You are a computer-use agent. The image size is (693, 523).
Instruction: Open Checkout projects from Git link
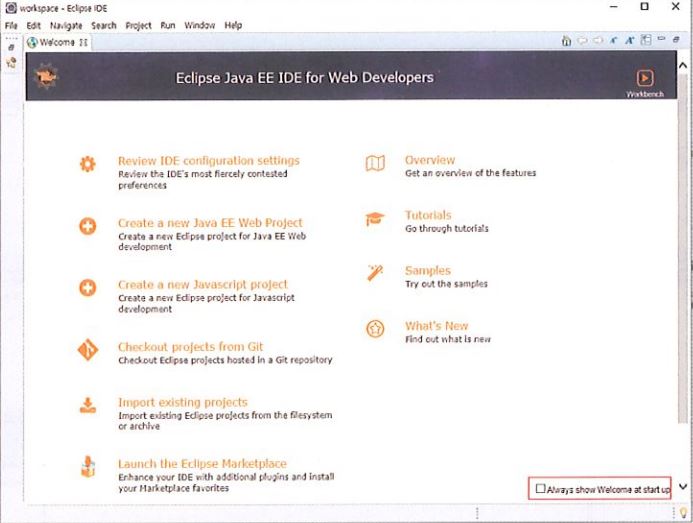190,347
